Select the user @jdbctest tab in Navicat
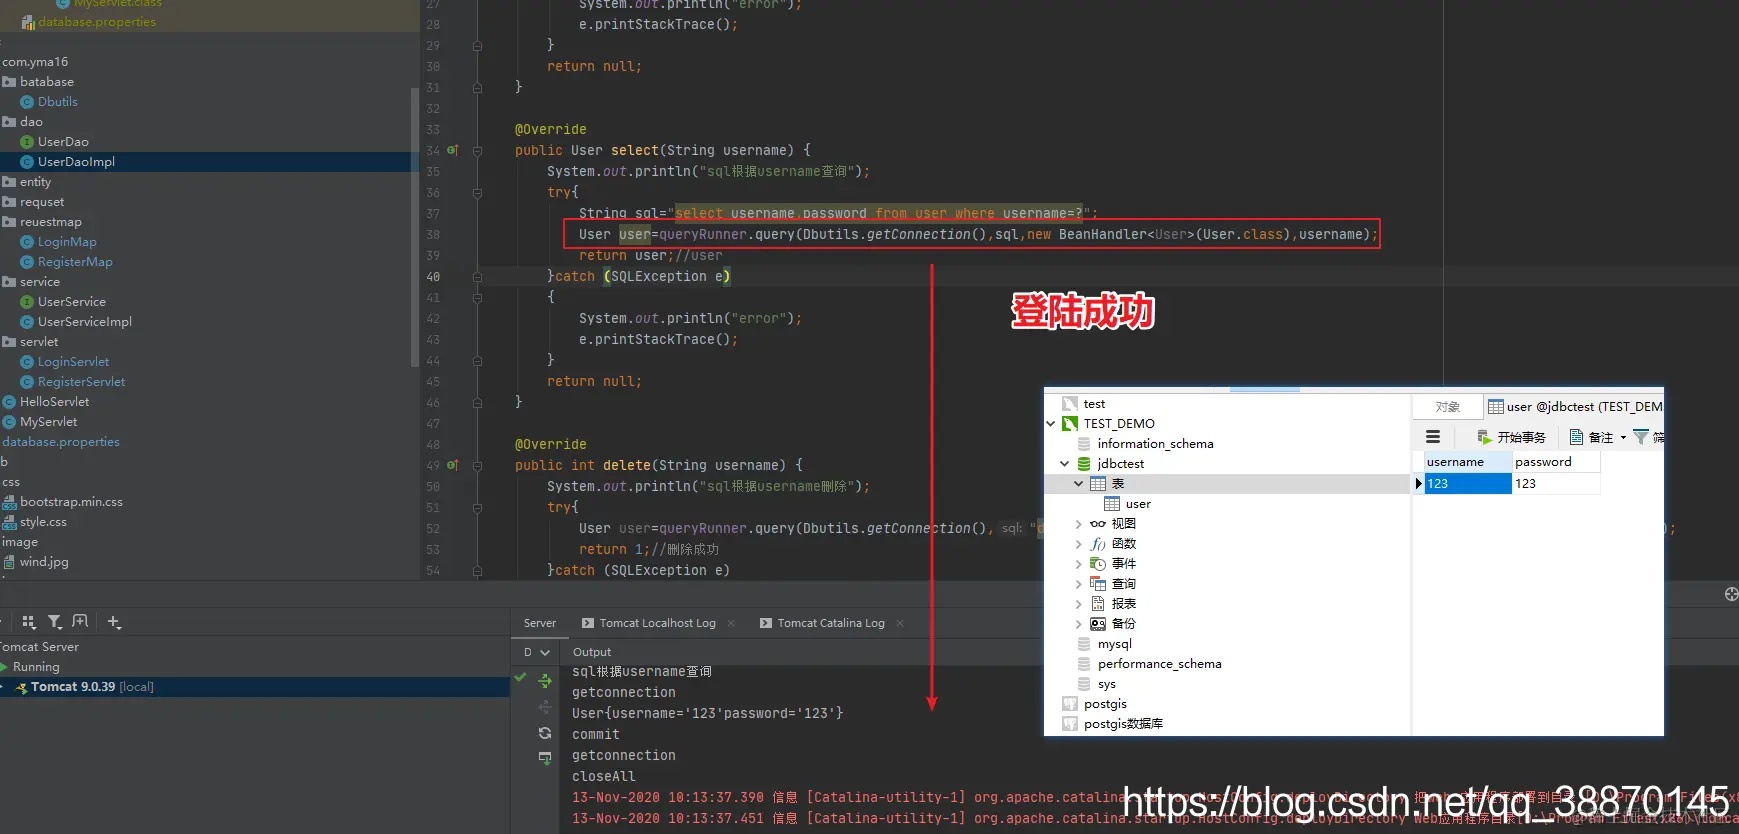This screenshot has width=1739, height=834. tap(1575, 407)
